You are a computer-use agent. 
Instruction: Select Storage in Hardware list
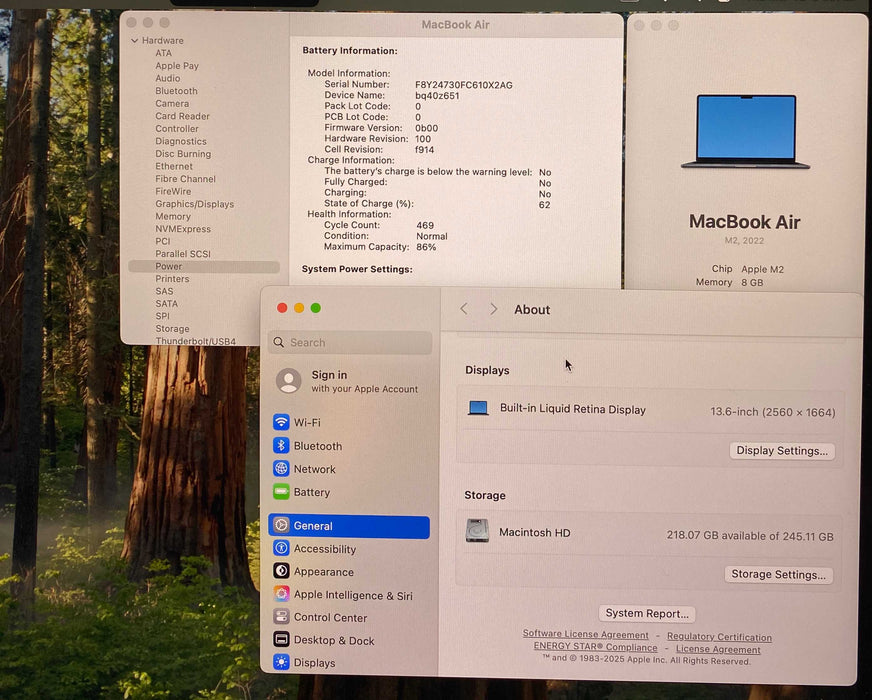point(172,329)
